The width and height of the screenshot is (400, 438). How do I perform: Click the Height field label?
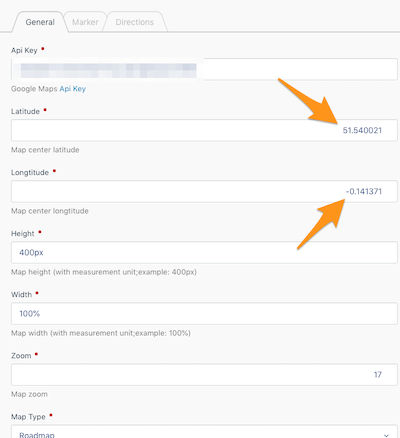(23, 233)
